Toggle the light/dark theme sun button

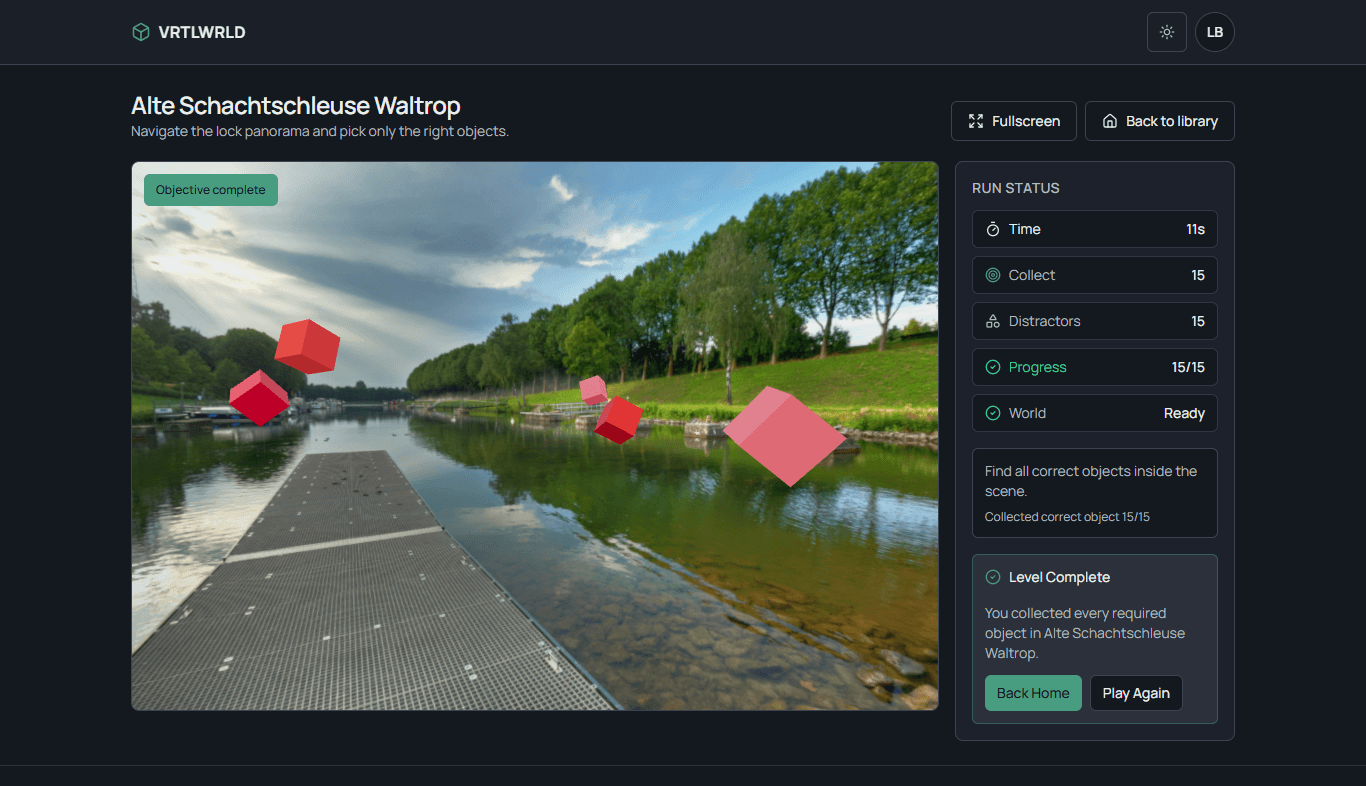[x=1166, y=32]
